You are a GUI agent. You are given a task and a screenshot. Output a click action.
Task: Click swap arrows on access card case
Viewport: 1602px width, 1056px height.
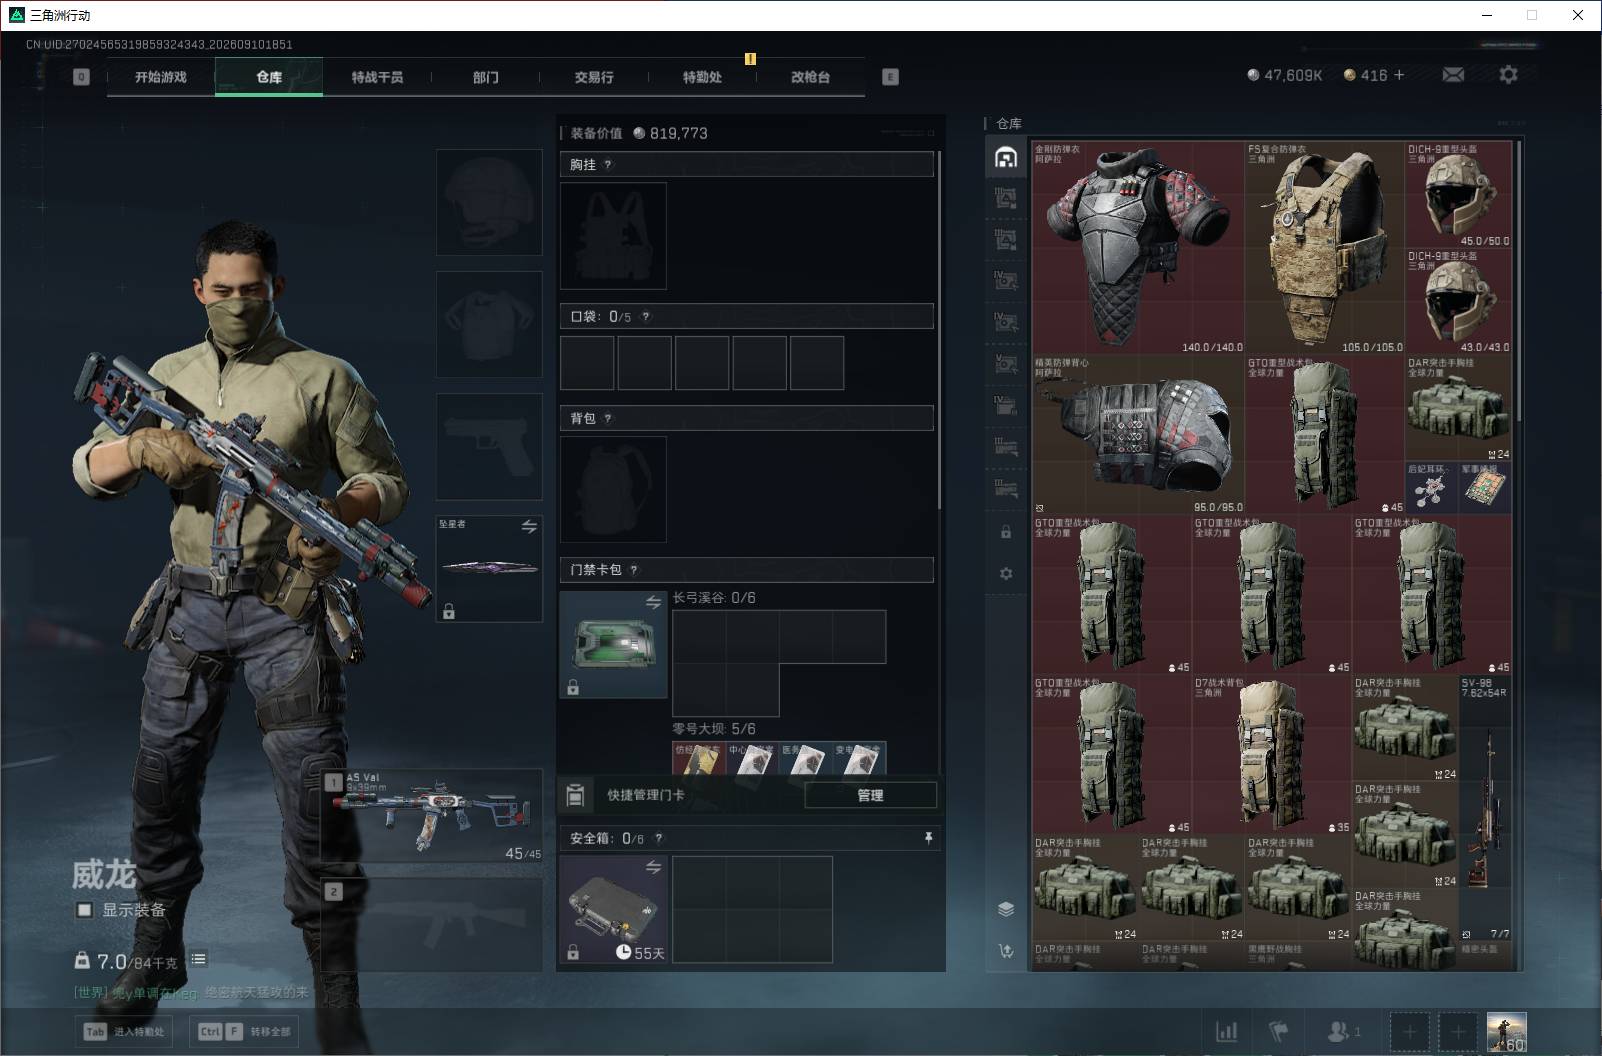tap(653, 602)
